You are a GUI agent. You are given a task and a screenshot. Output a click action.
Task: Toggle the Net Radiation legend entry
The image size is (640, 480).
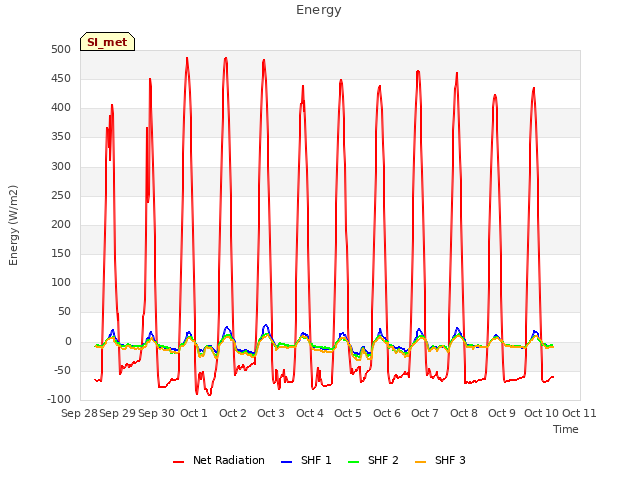tap(219, 460)
